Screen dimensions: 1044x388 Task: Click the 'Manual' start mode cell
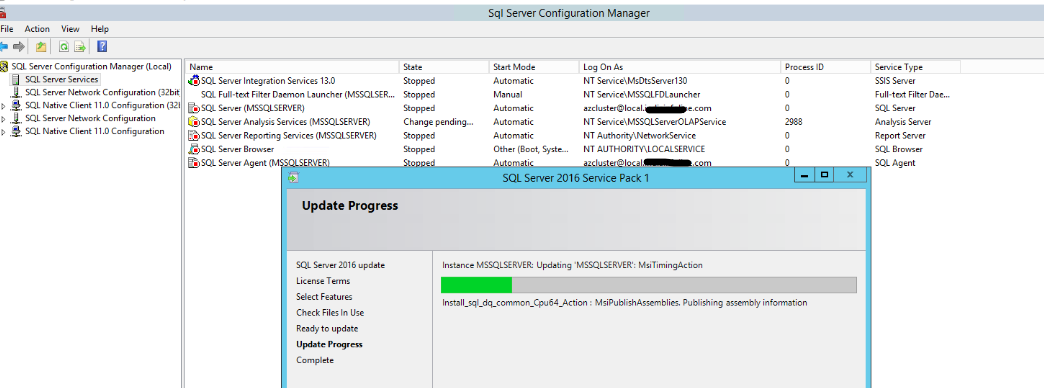[507, 95]
